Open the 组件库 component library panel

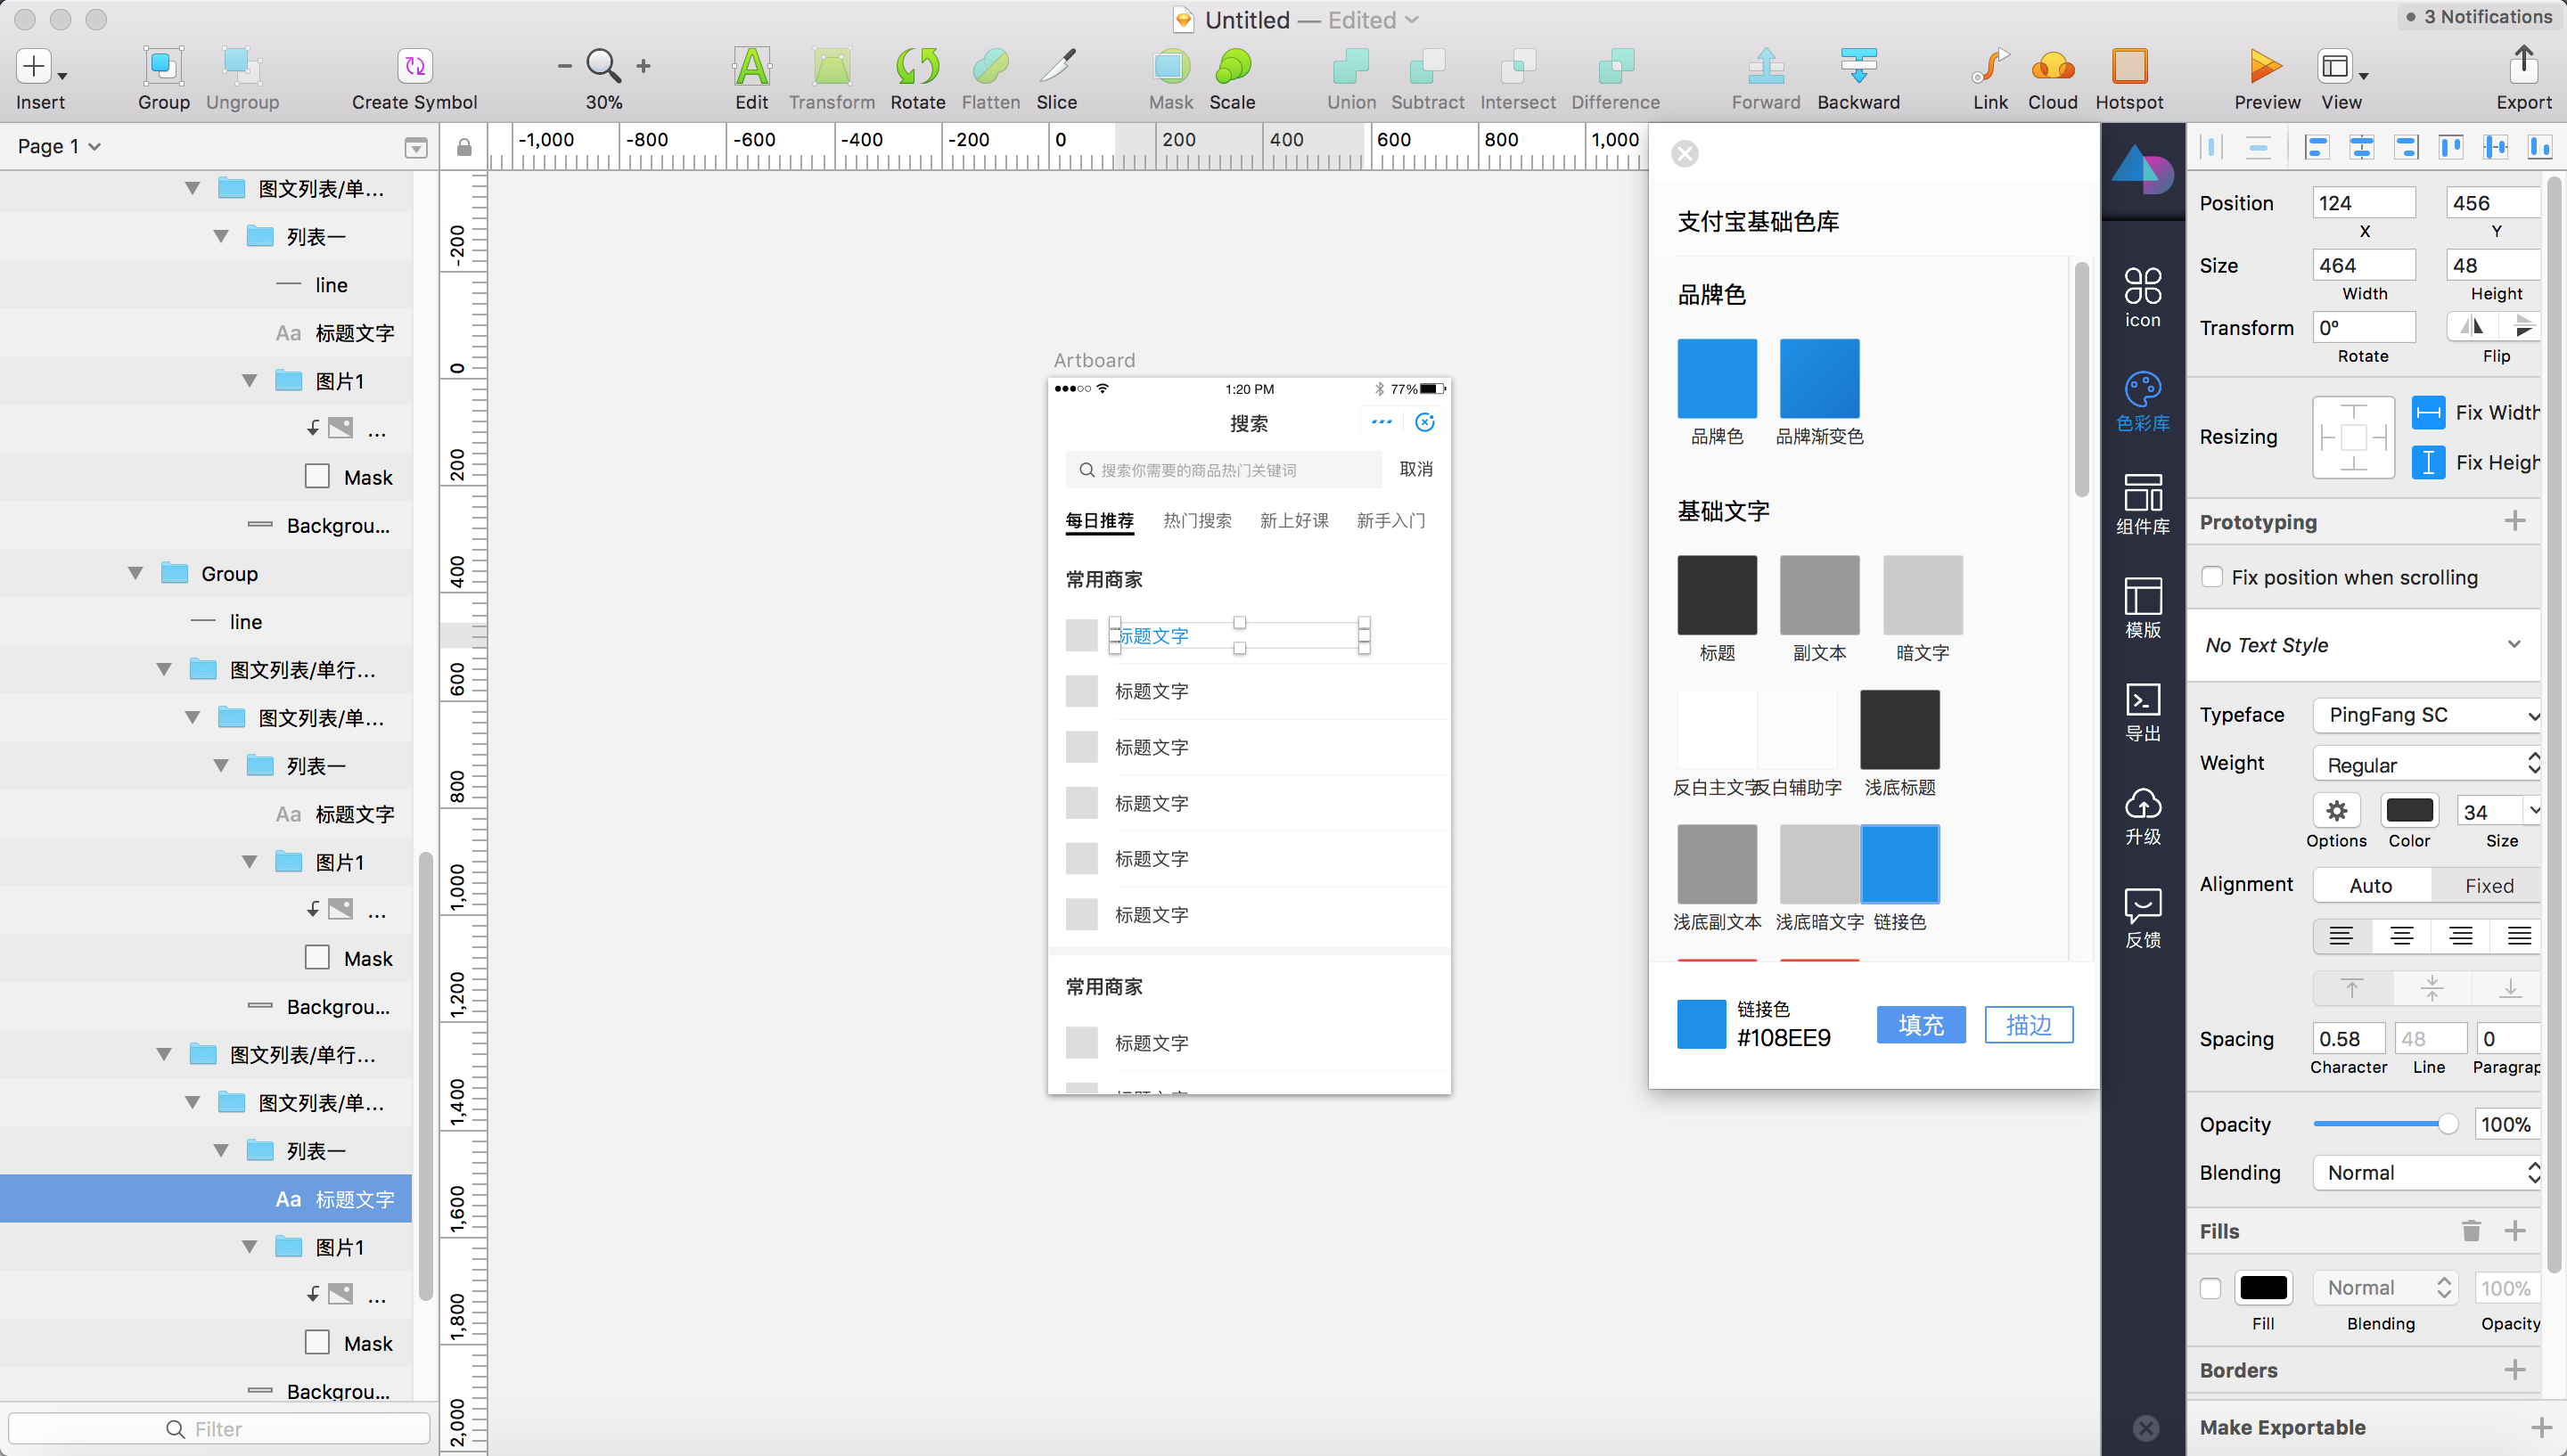2142,503
